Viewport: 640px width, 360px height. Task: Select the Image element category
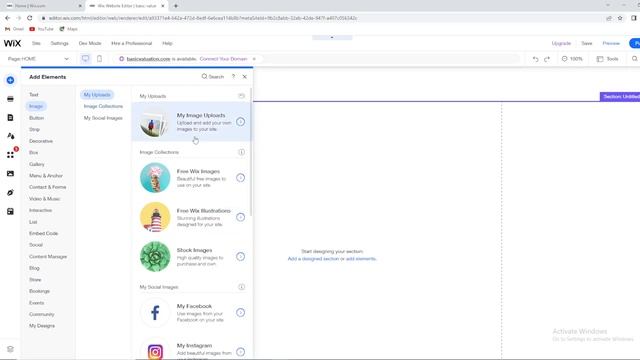pyautogui.click(x=36, y=106)
